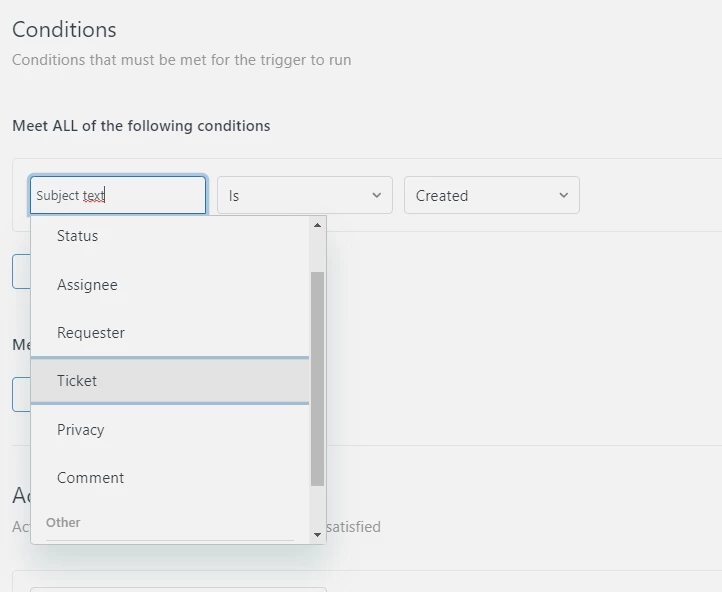Click the "Other" group header in the list

tap(63, 522)
